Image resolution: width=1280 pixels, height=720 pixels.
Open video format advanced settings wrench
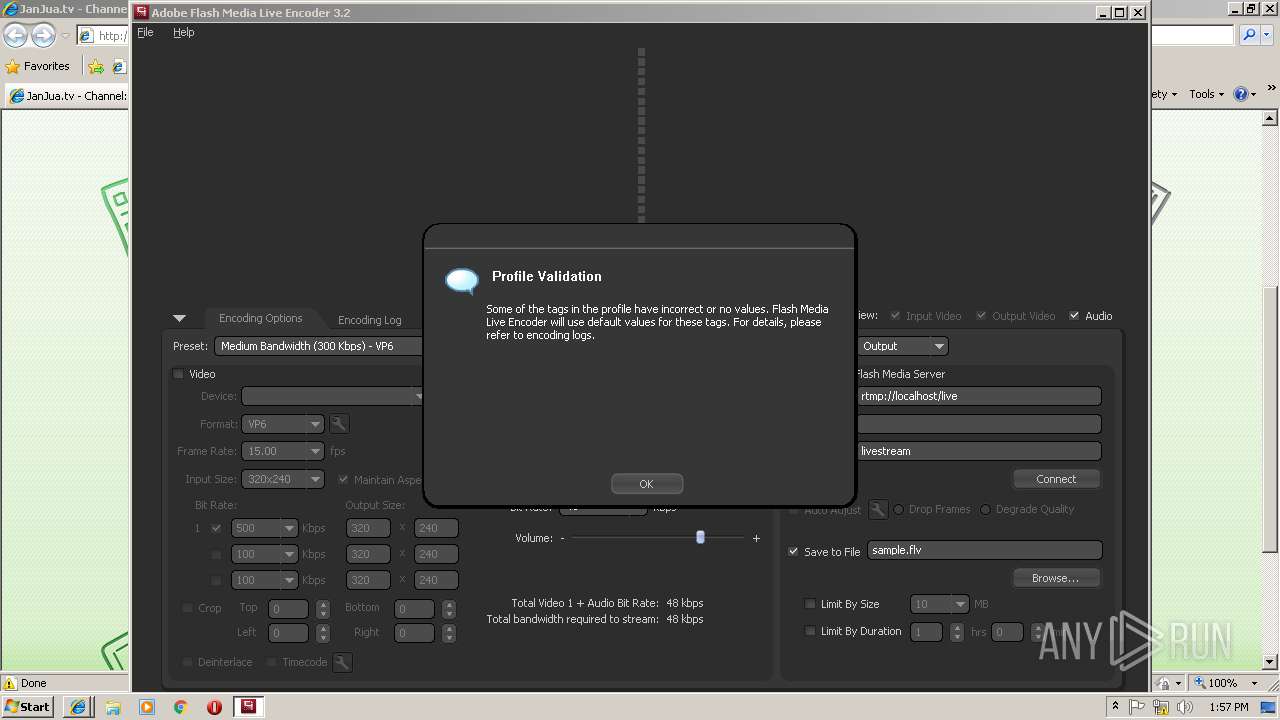tap(339, 424)
